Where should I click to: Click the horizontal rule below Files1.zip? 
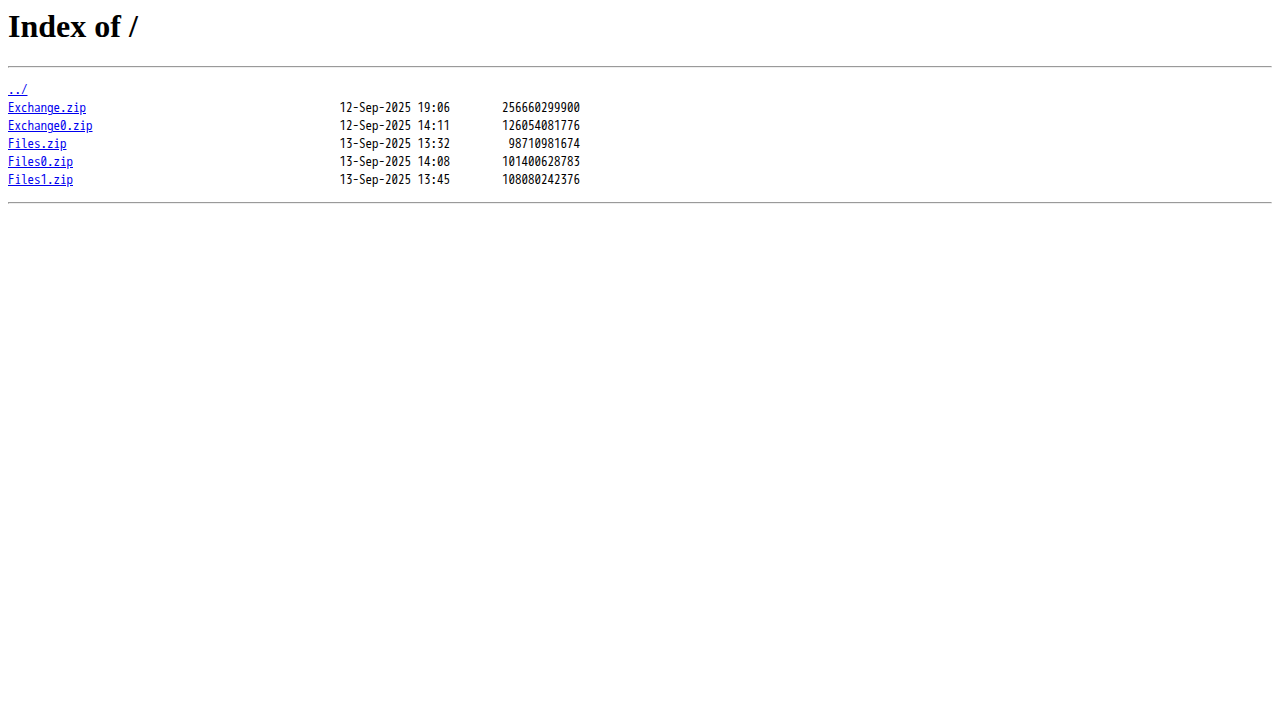point(640,203)
